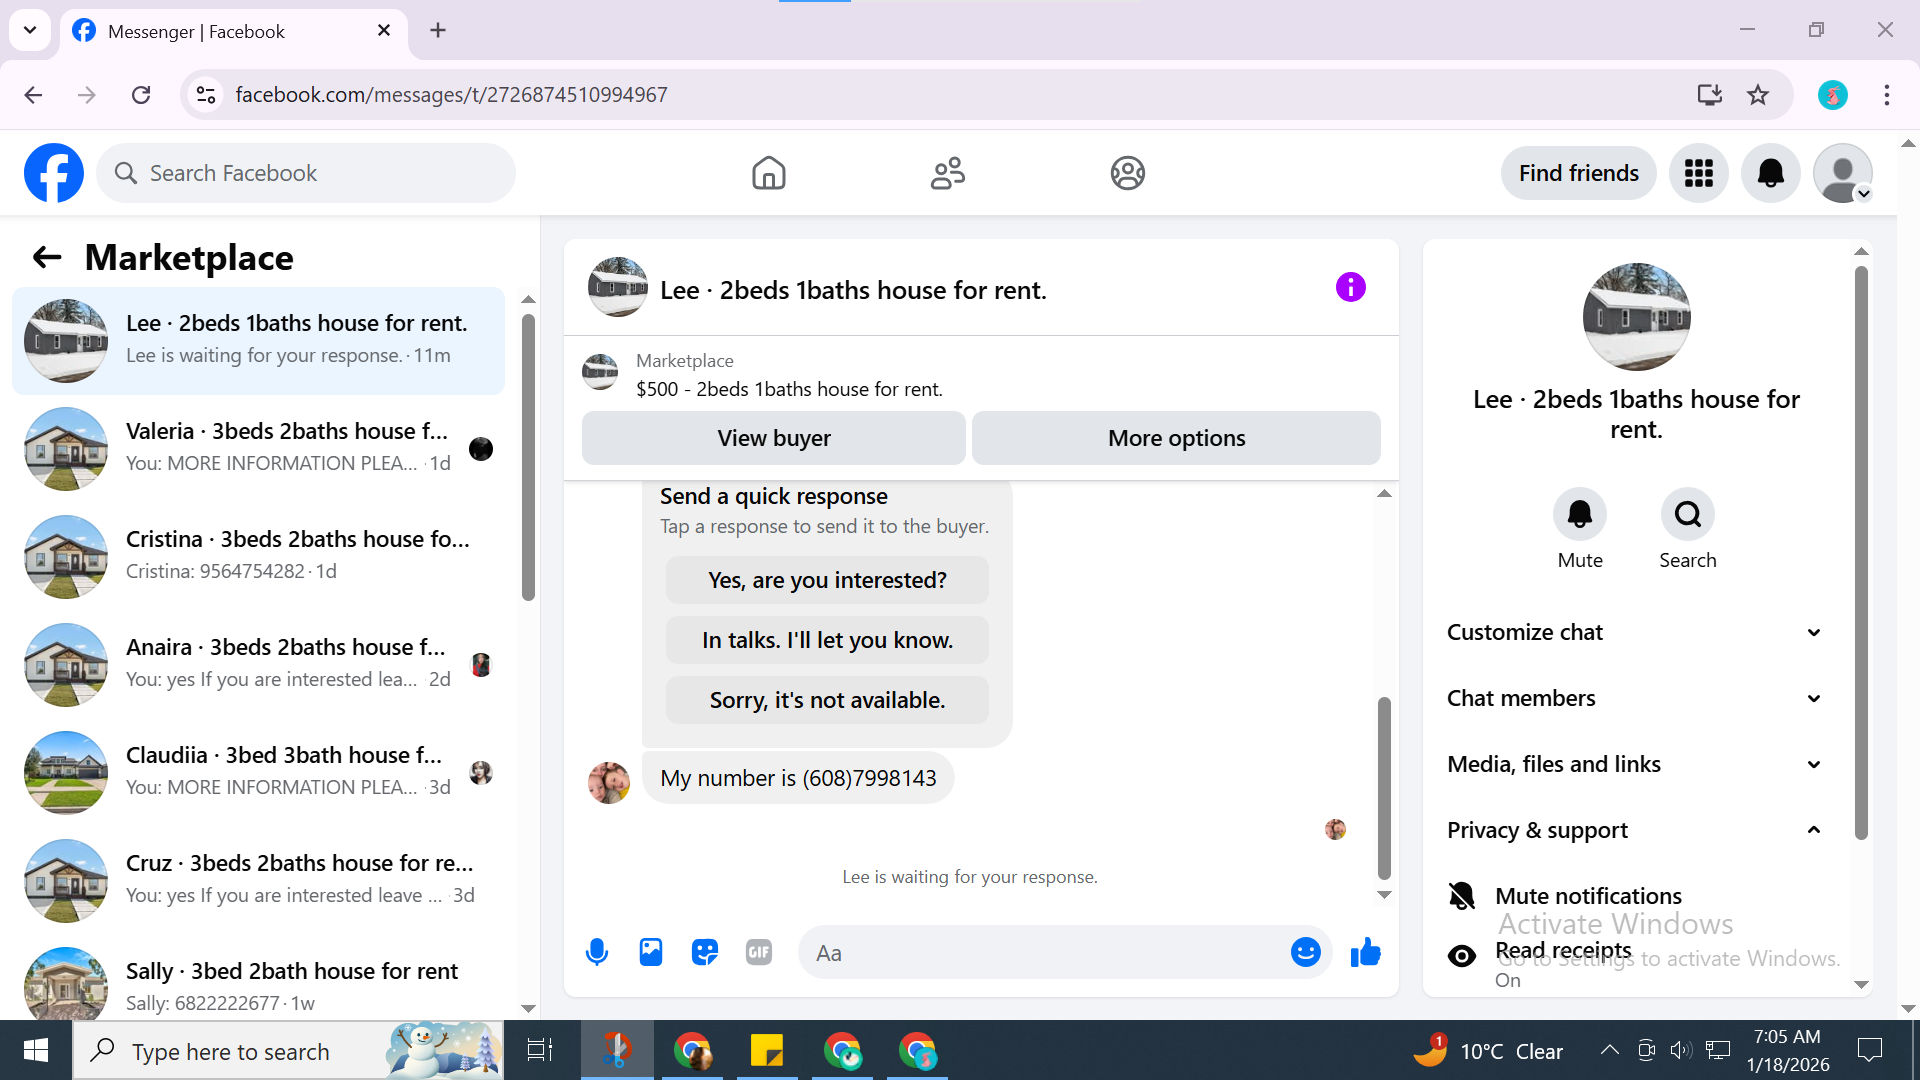Click the voice clip microphone icon
Screen dimensions: 1920x1080
tap(597, 952)
